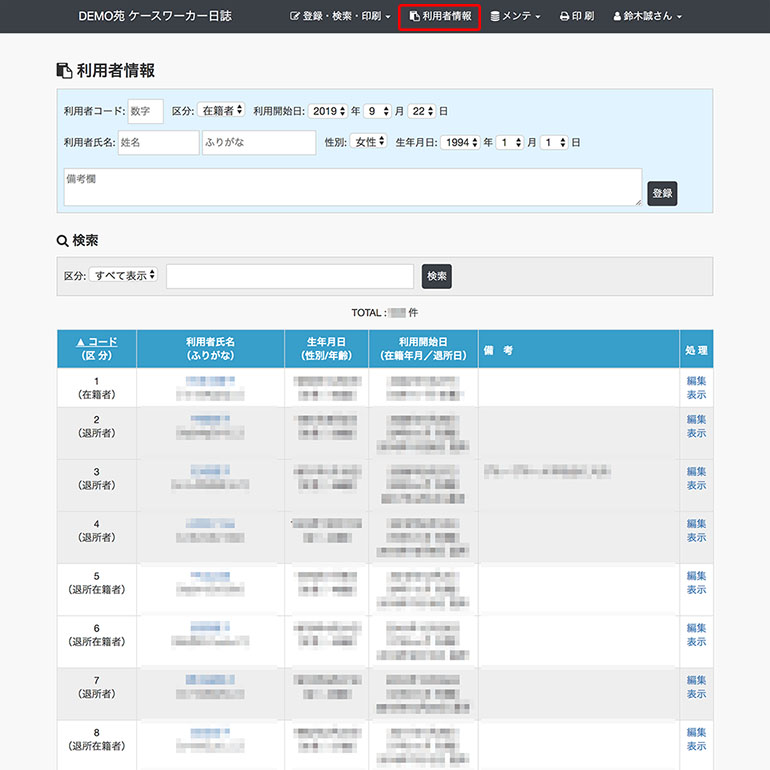Click 編集 for user code 8

point(696,732)
